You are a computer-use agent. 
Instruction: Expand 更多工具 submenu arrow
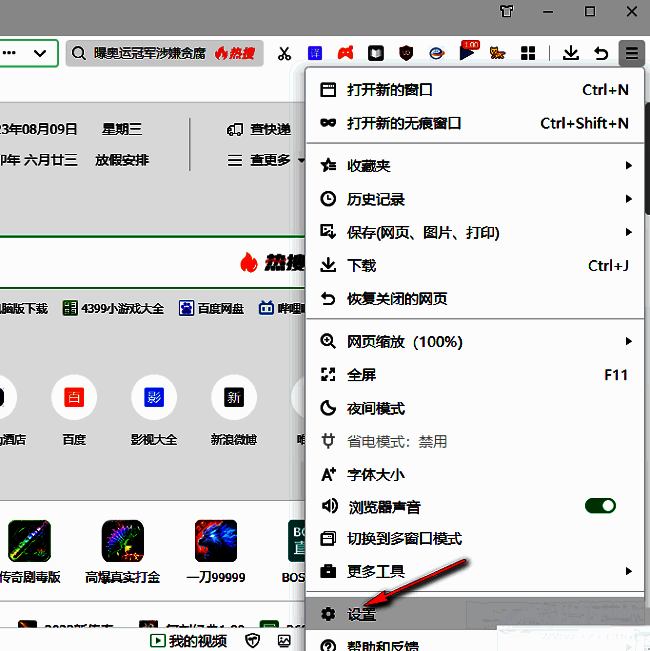point(629,571)
